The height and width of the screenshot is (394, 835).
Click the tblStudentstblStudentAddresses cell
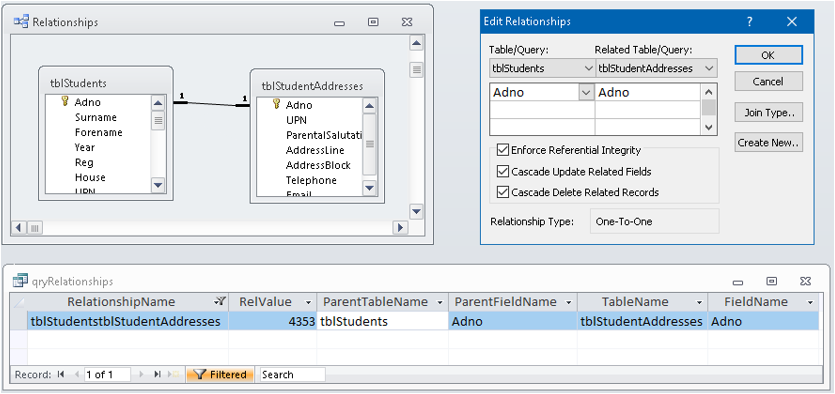click(x=128, y=321)
